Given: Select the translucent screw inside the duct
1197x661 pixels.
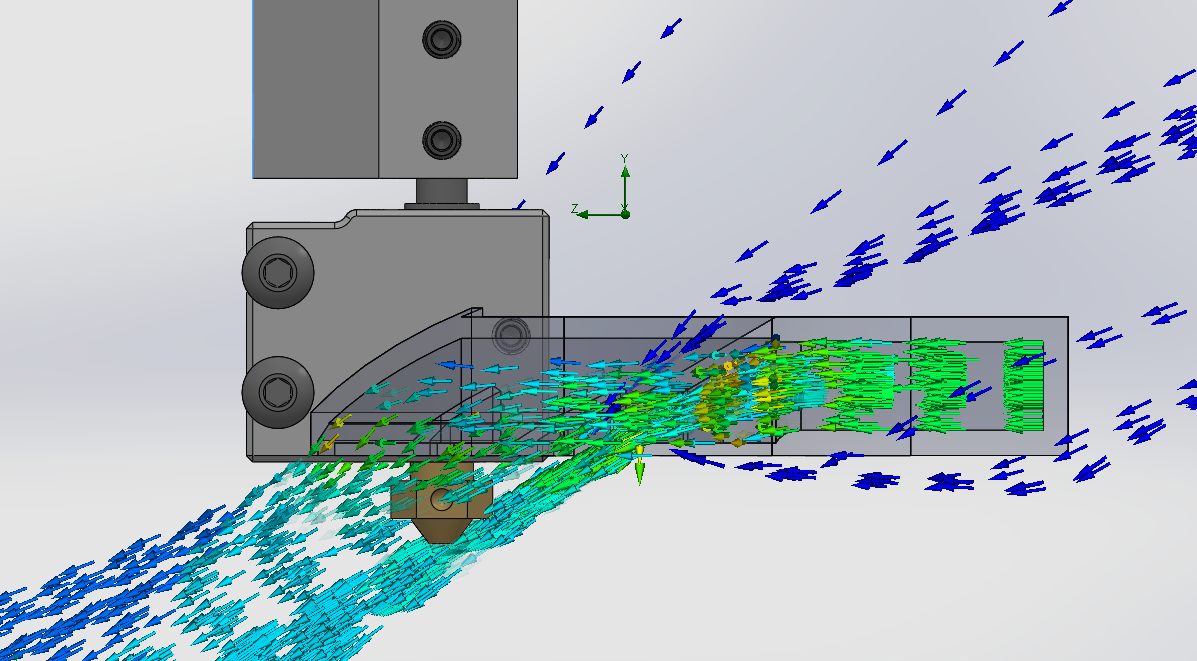Looking at the screenshot, I should coord(512,335).
